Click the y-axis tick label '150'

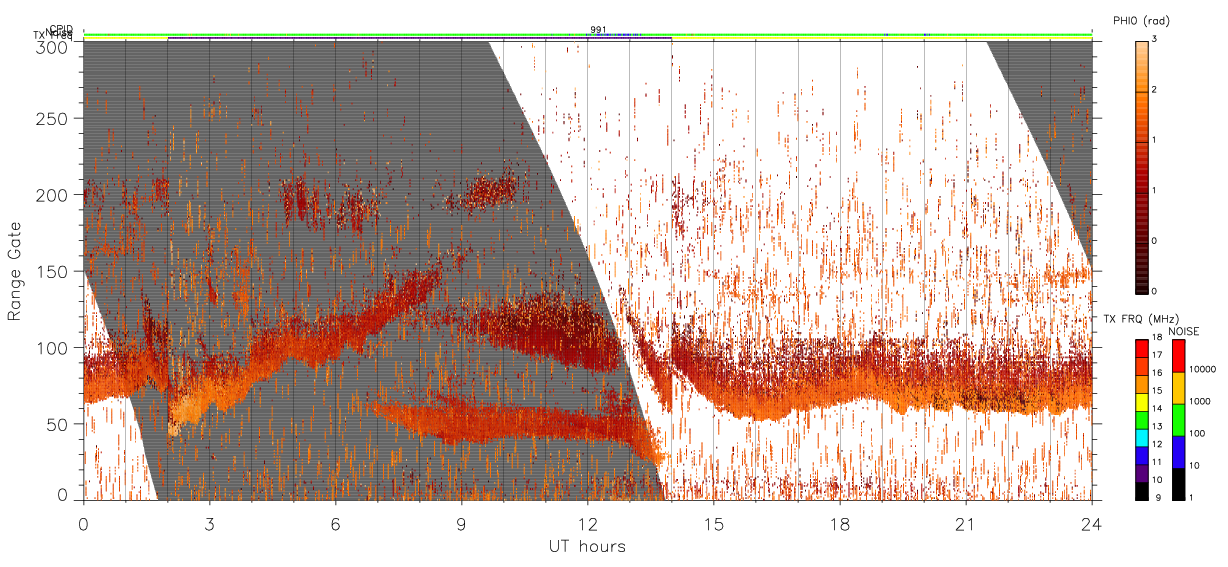(x=52, y=271)
